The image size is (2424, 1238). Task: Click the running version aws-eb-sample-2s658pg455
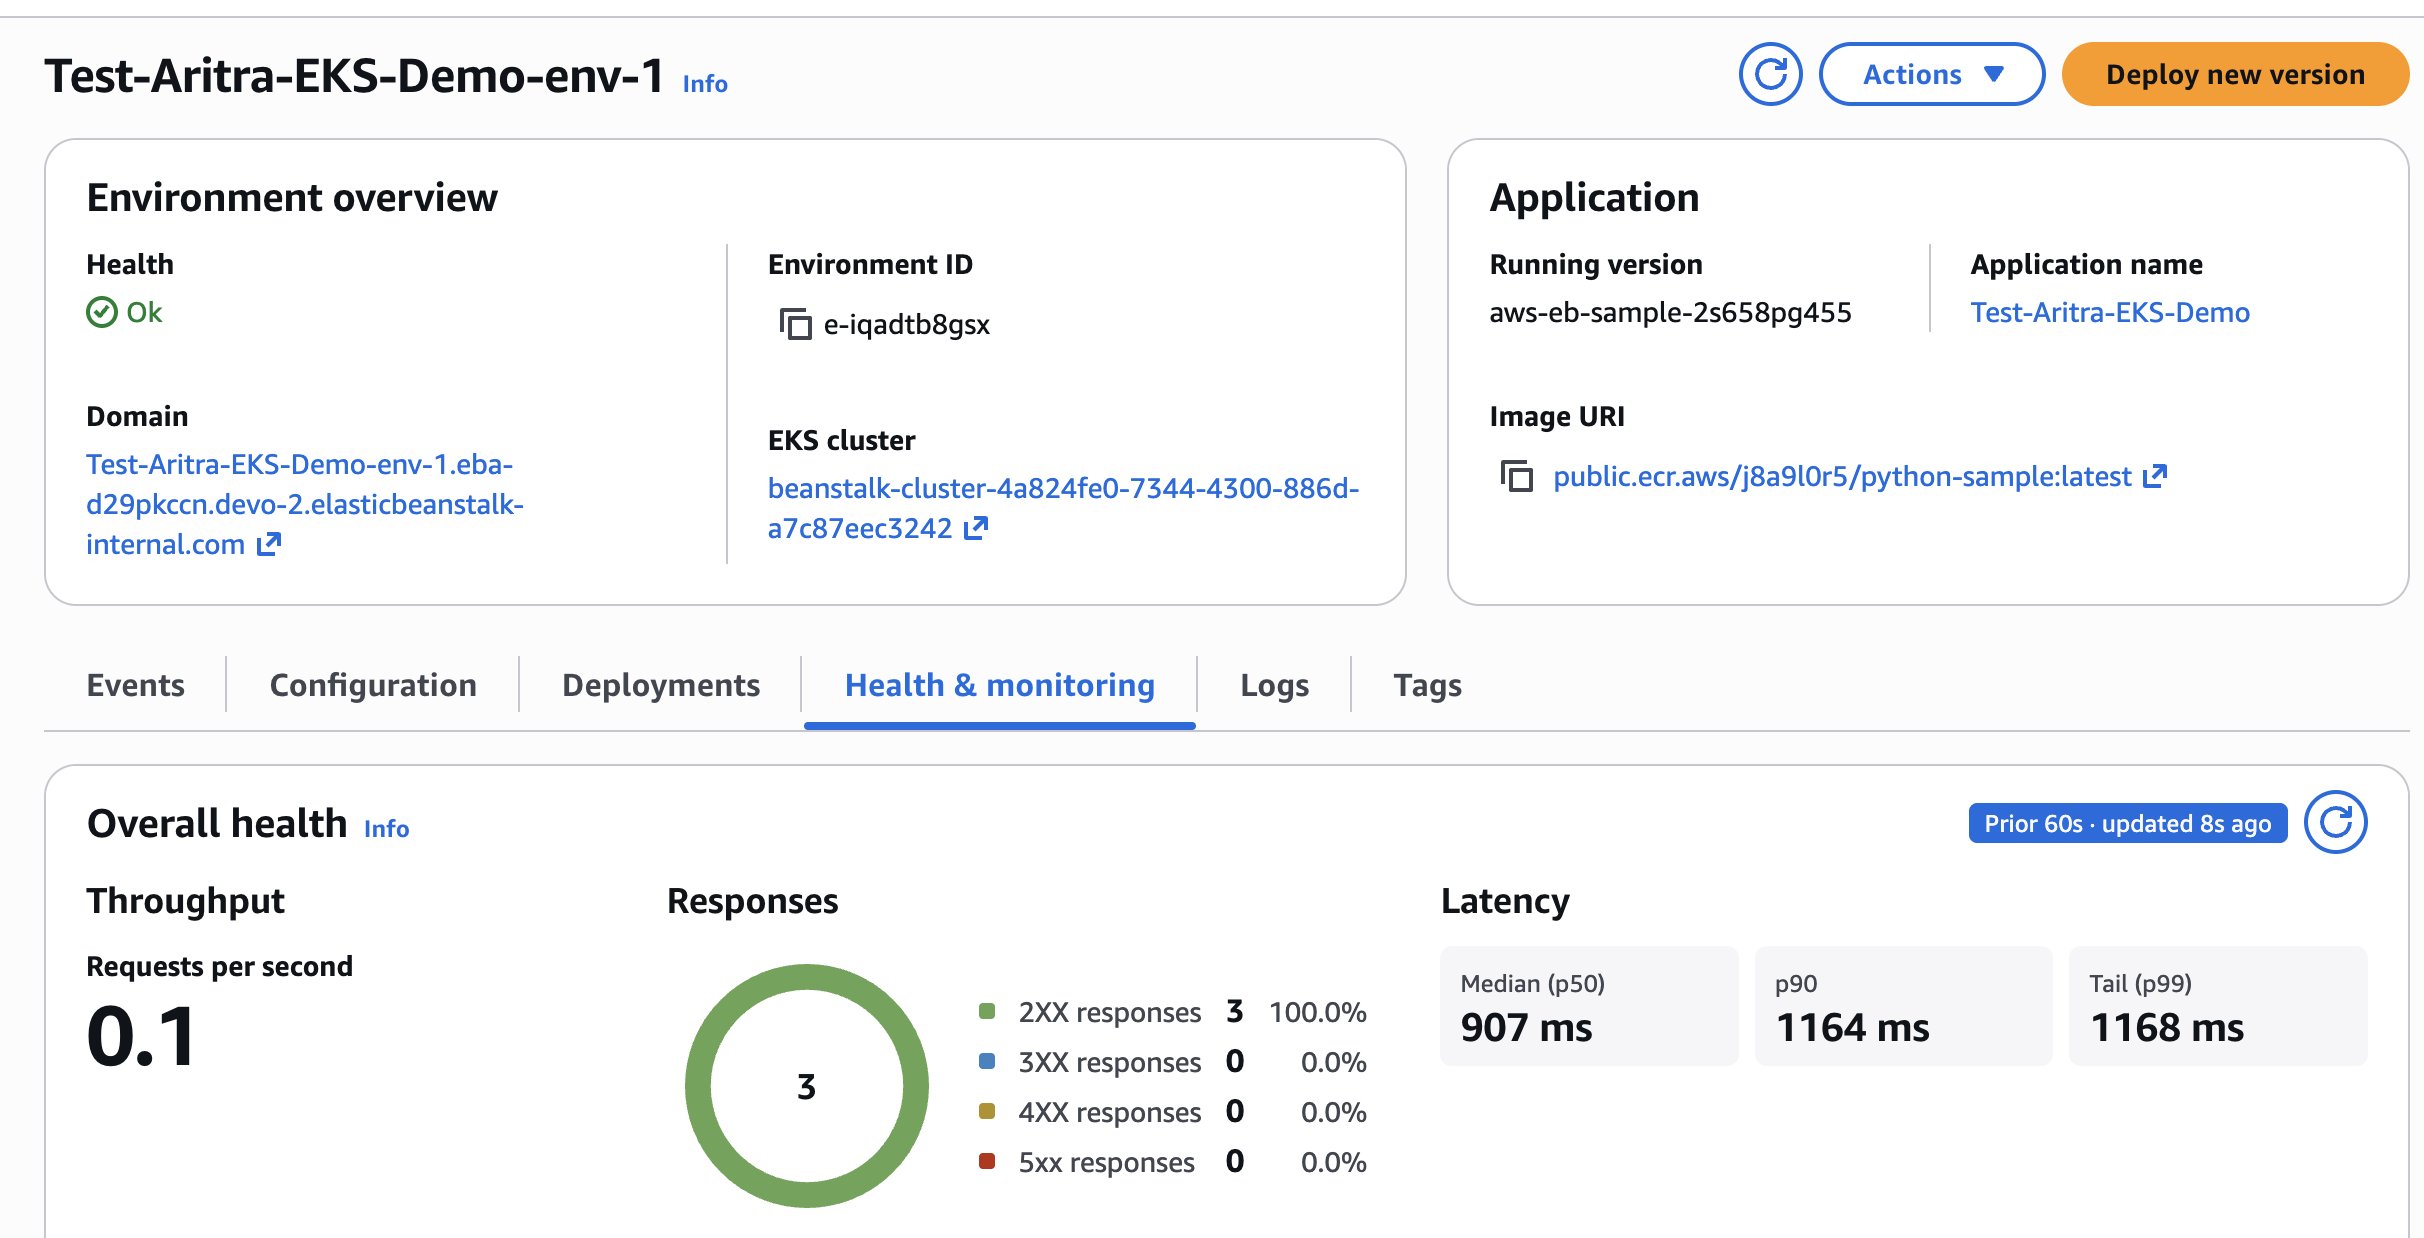1670,312
